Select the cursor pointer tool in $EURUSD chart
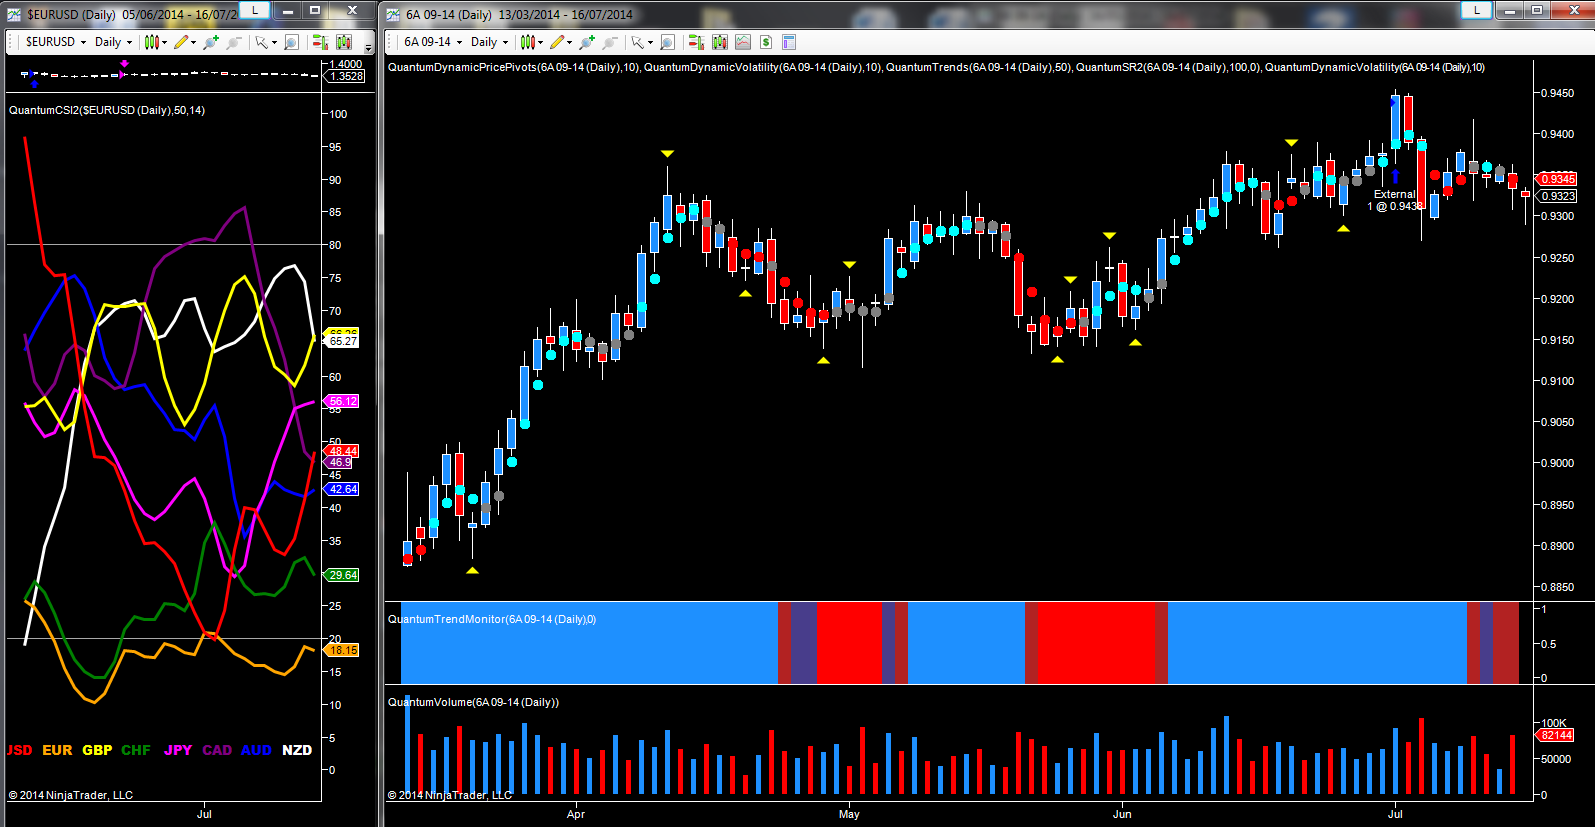 tap(260, 42)
